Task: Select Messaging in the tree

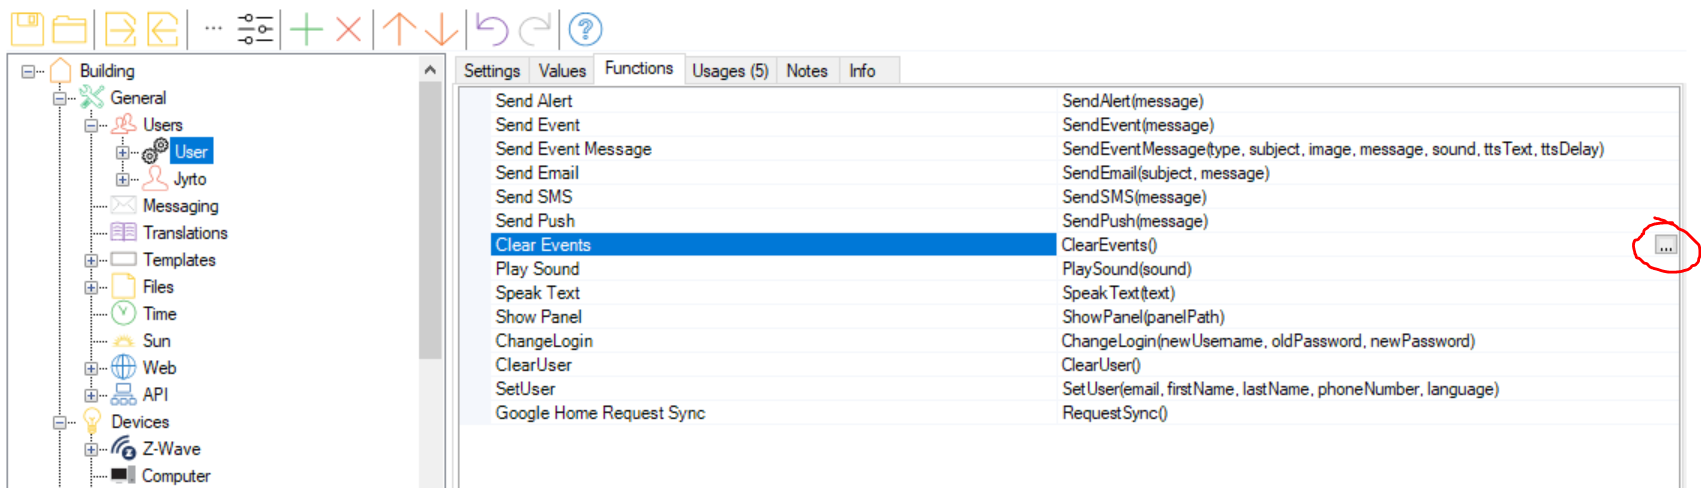Action: tap(180, 206)
